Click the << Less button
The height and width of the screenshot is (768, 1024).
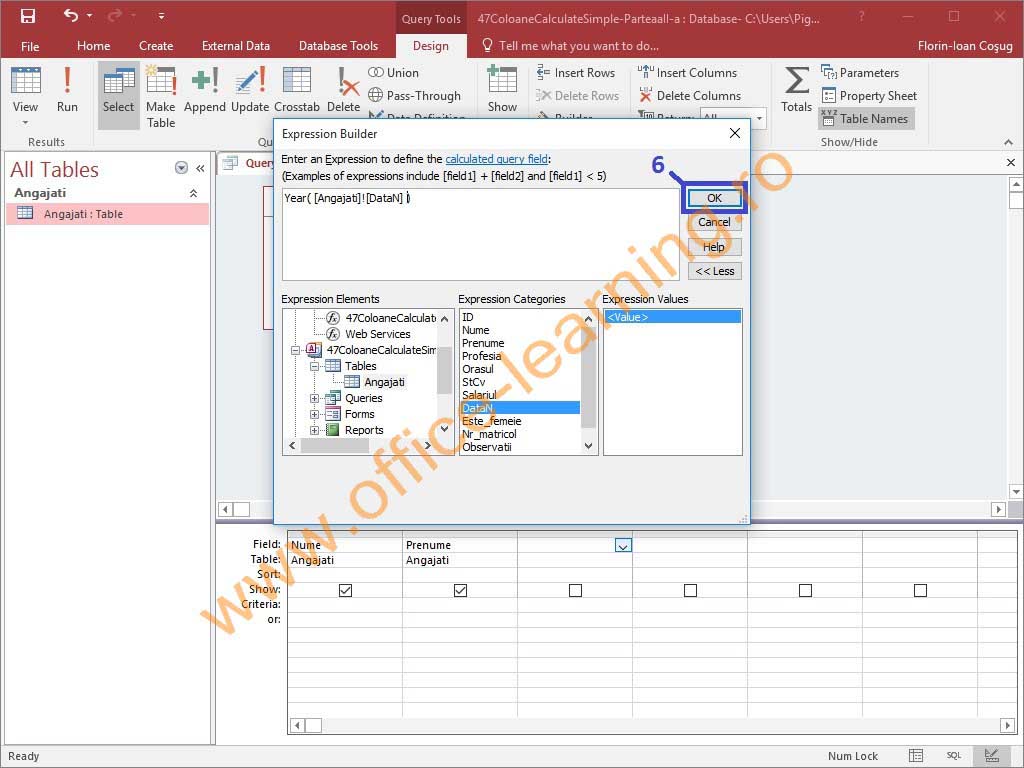click(x=714, y=271)
